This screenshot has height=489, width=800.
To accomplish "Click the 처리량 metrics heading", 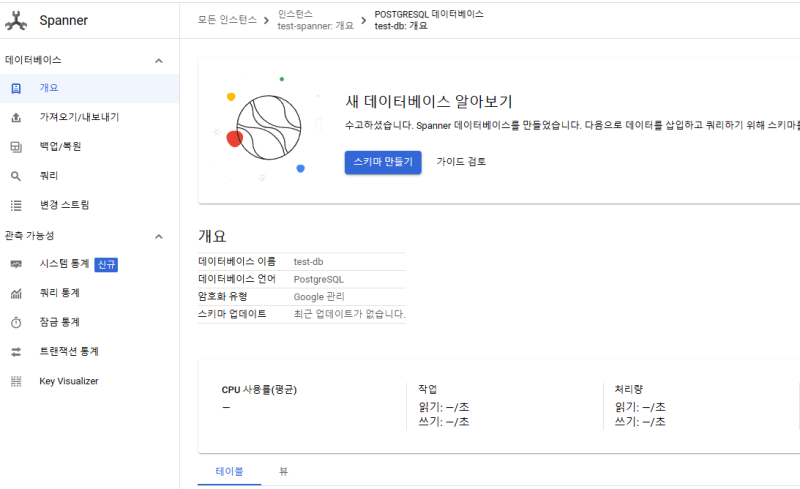I will [x=629, y=389].
